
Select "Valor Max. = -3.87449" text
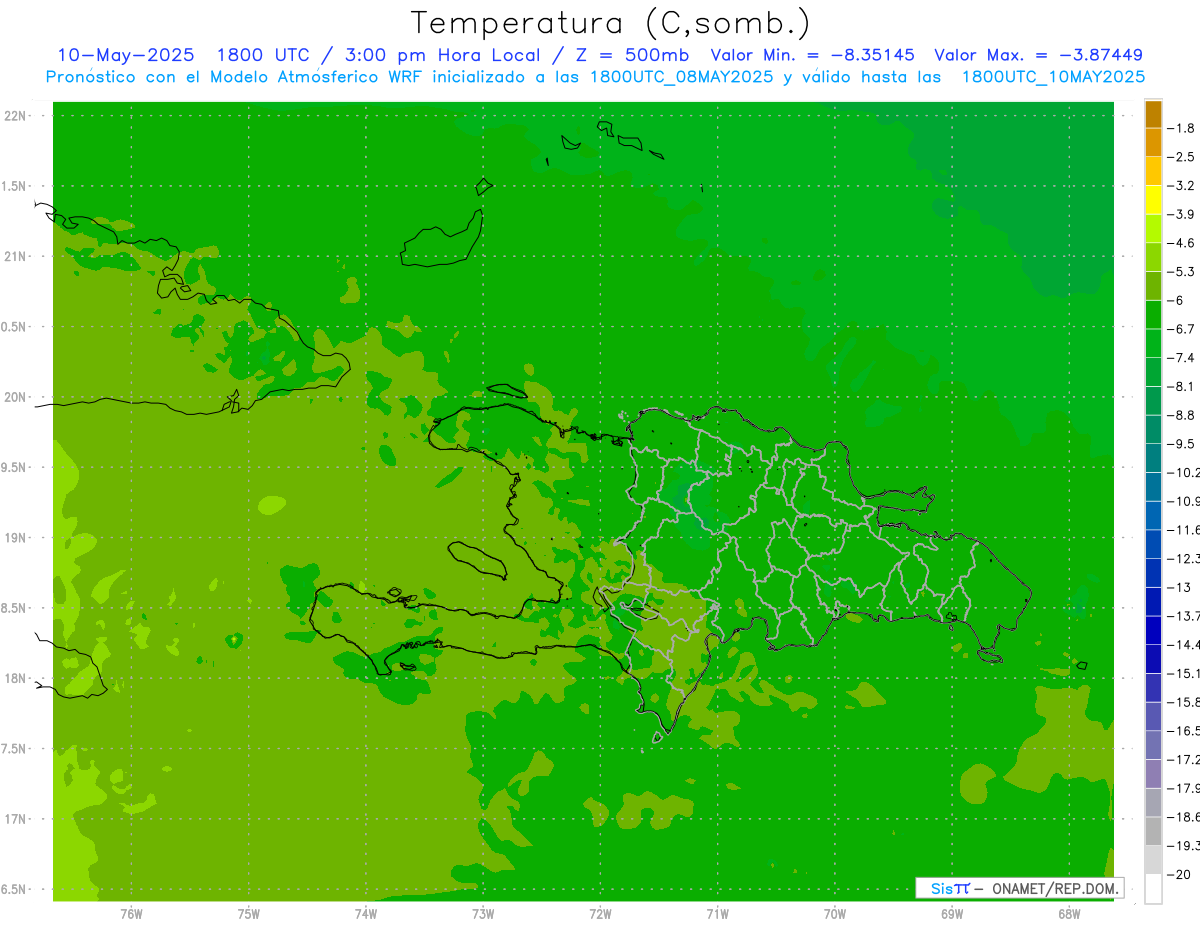[x=1038, y=55]
